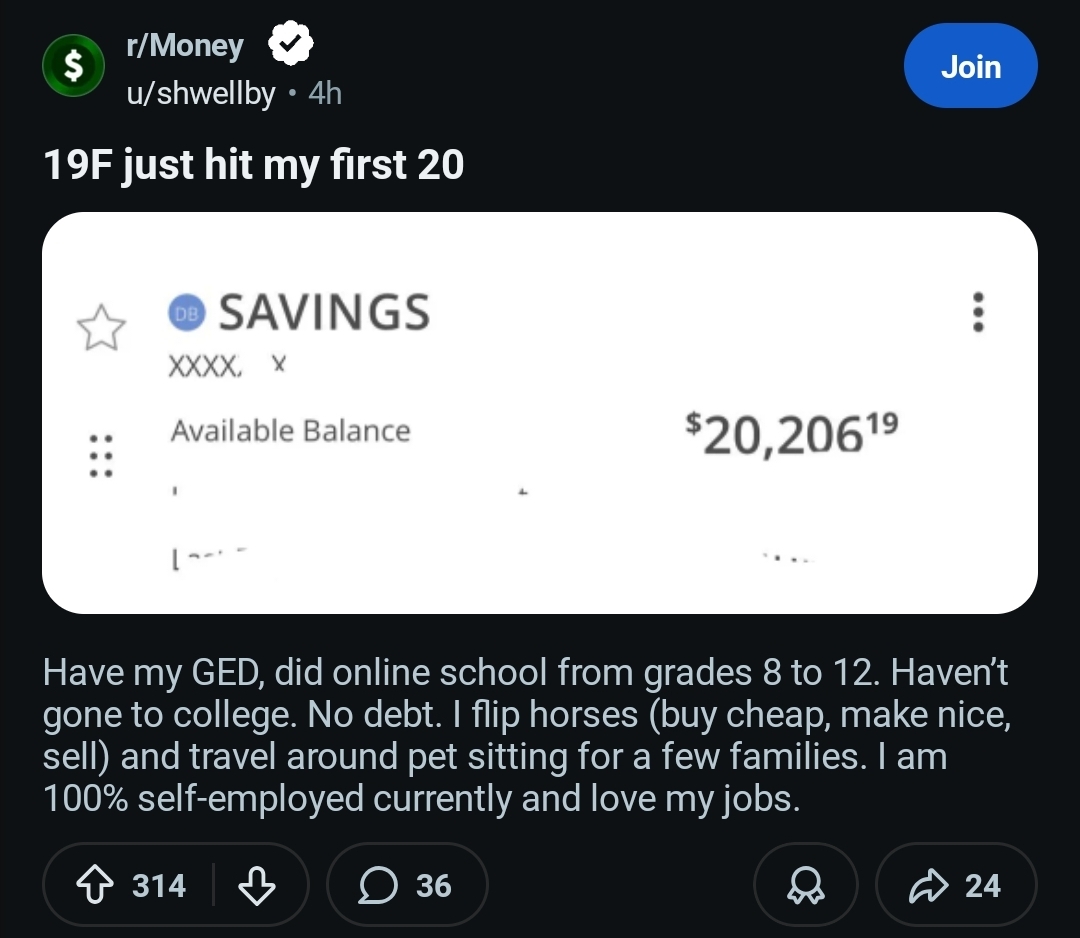Screen dimensions: 1080x938
Task: Open the post titled "19F just hit my first 20"
Action: (x=254, y=165)
